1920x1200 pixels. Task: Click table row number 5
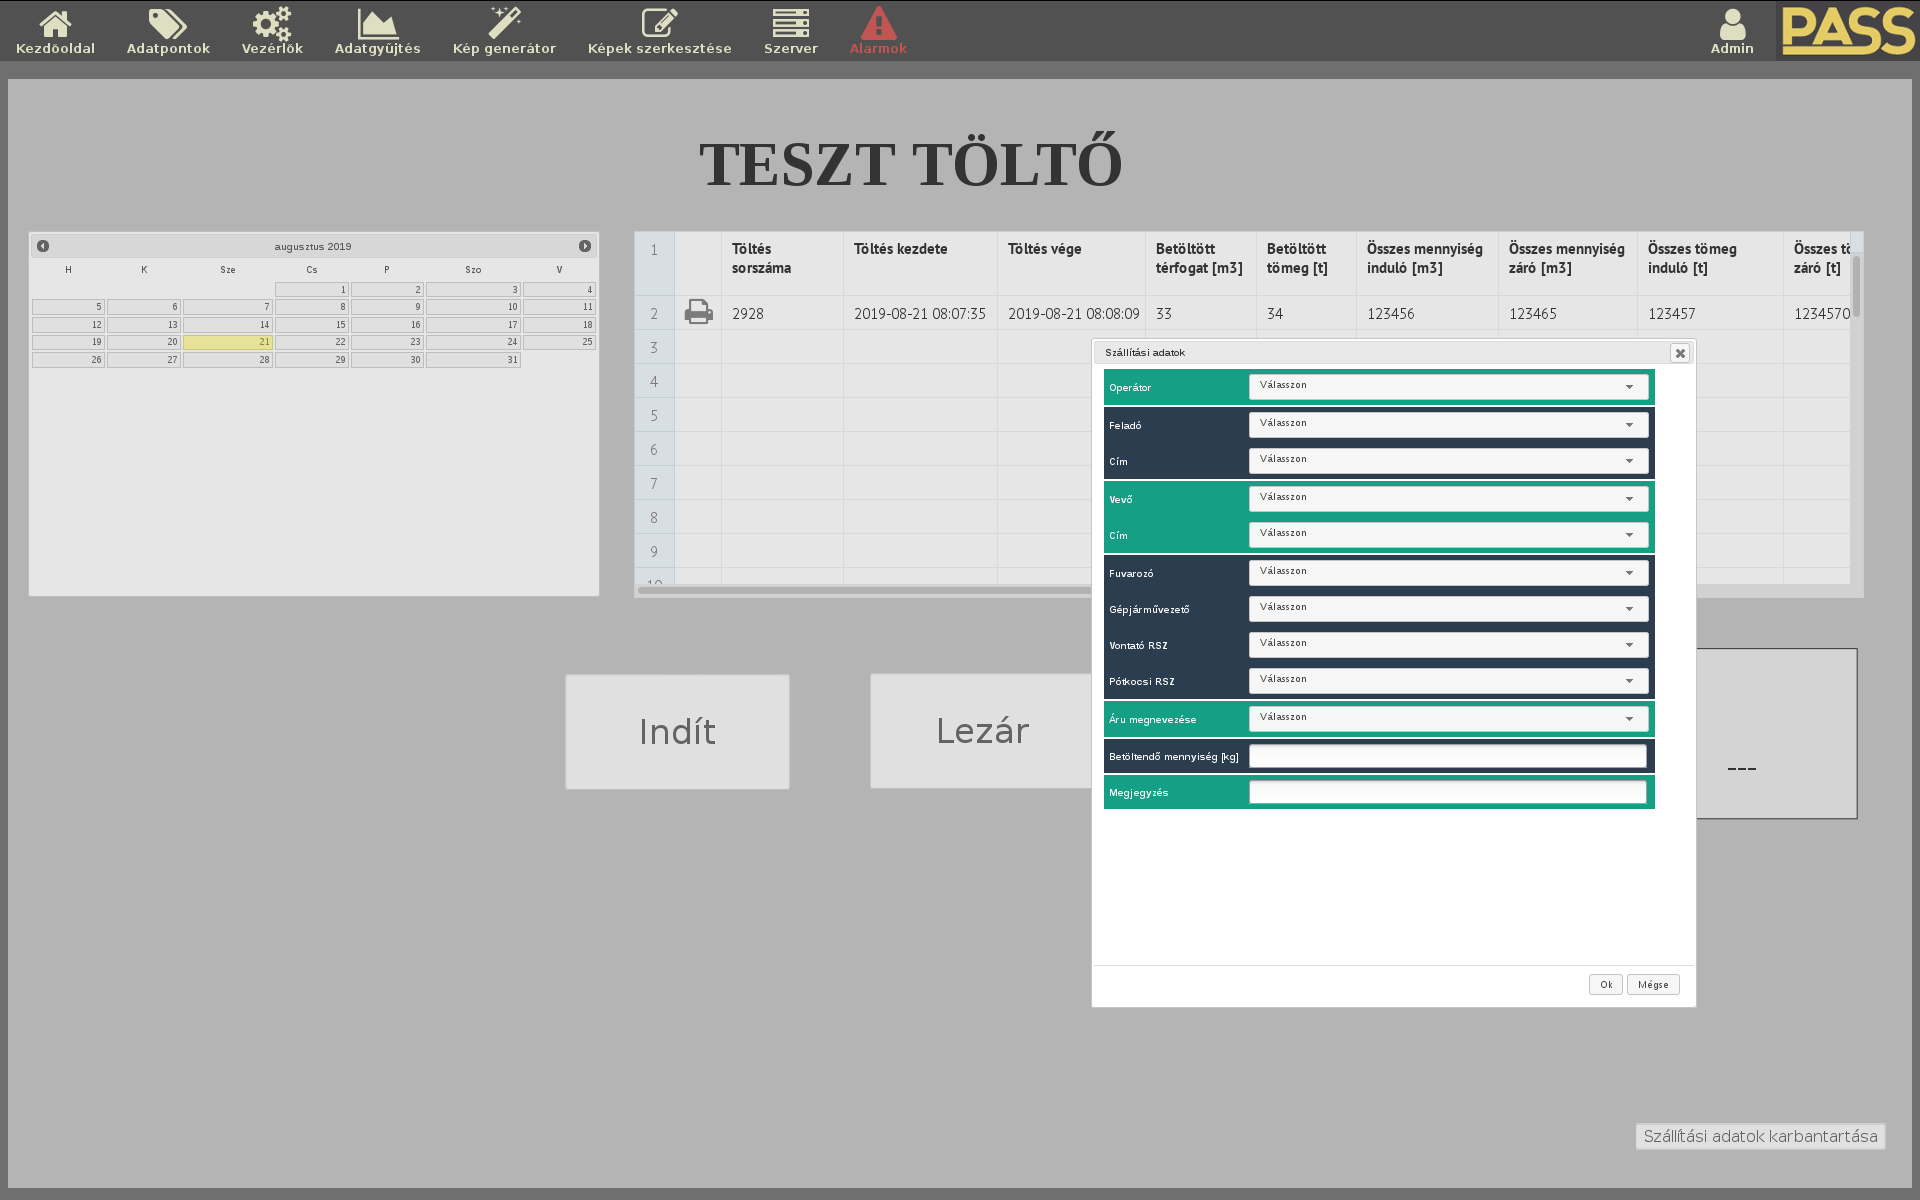[x=654, y=416]
